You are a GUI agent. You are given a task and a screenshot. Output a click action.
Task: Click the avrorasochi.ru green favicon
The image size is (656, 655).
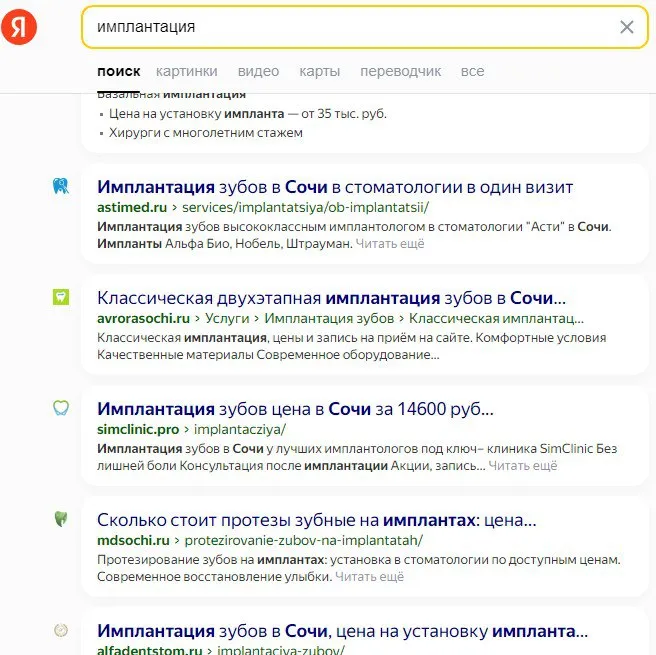[x=60, y=297]
